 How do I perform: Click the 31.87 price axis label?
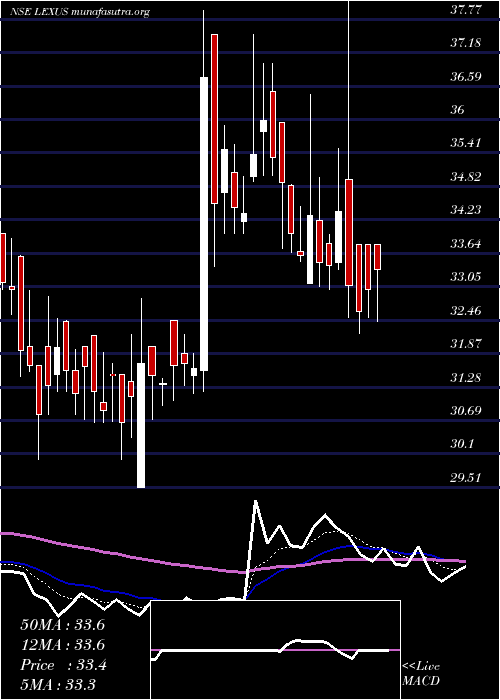(466, 344)
